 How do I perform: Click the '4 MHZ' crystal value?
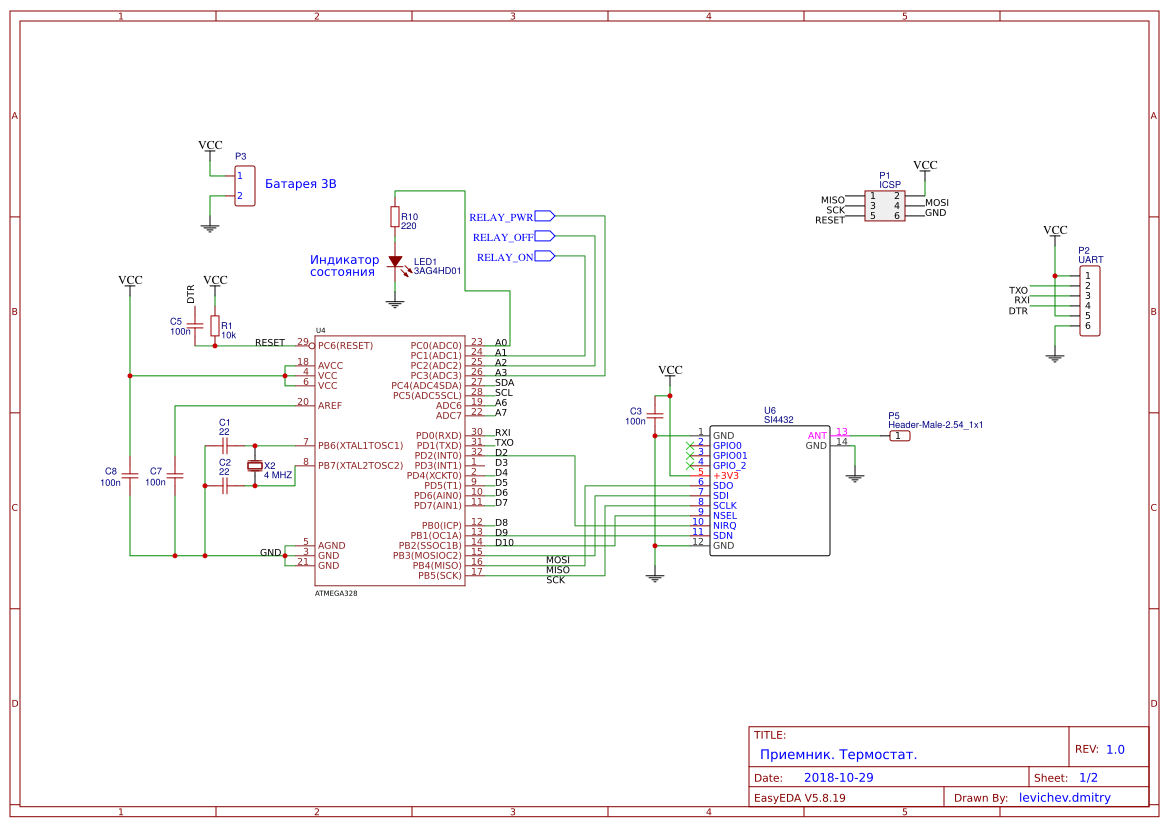pyautogui.click(x=278, y=475)
